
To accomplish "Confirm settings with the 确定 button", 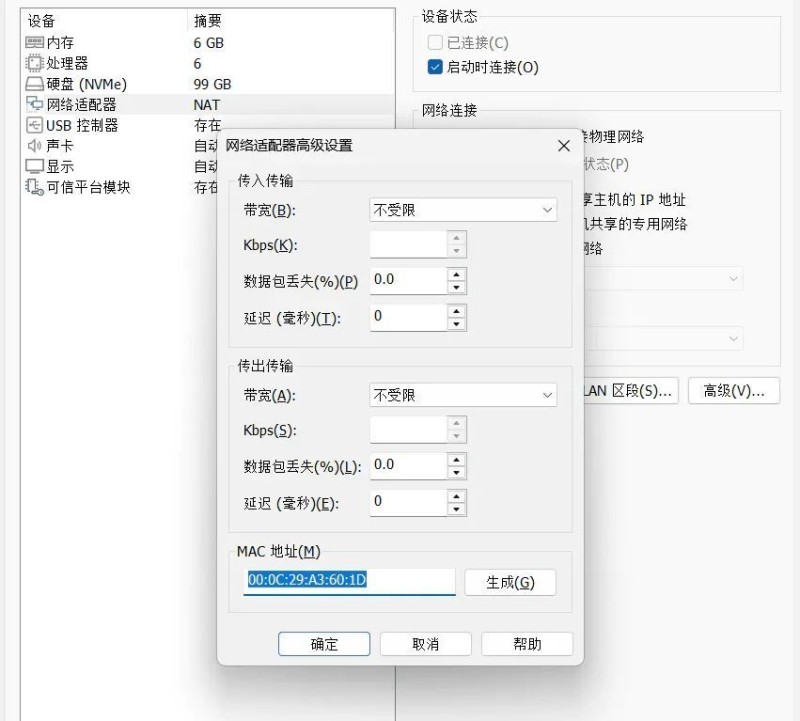I will 323,644.
